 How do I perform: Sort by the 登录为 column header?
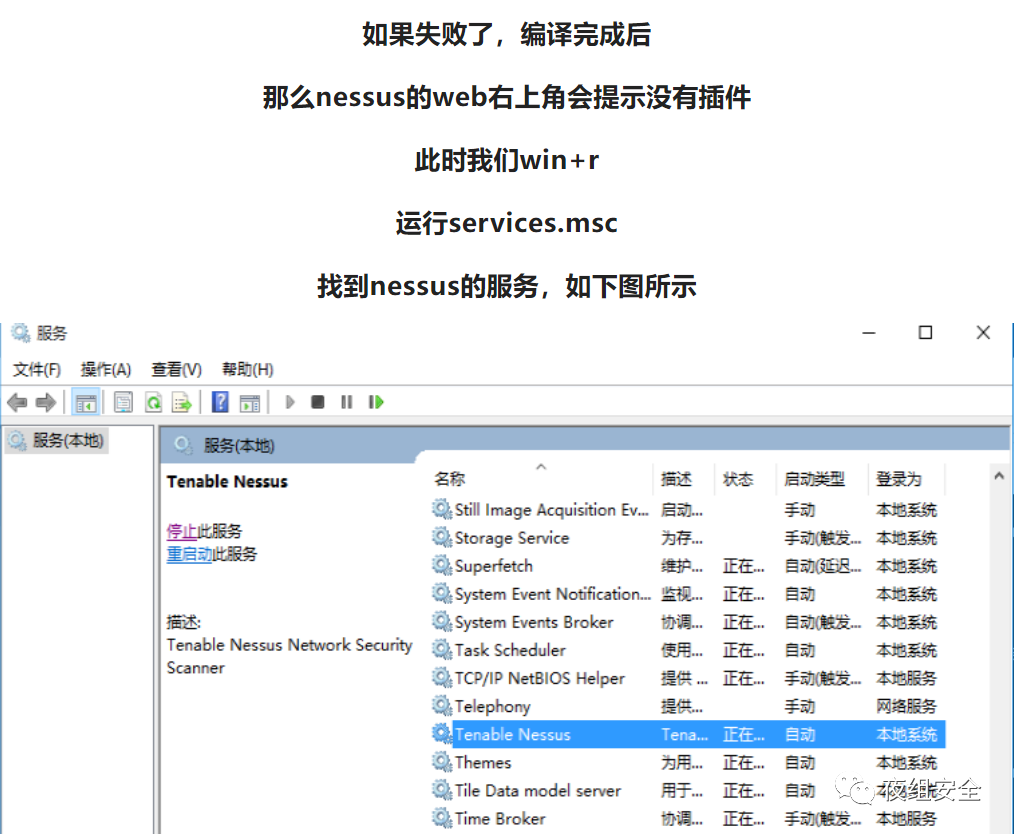point(899,479)
